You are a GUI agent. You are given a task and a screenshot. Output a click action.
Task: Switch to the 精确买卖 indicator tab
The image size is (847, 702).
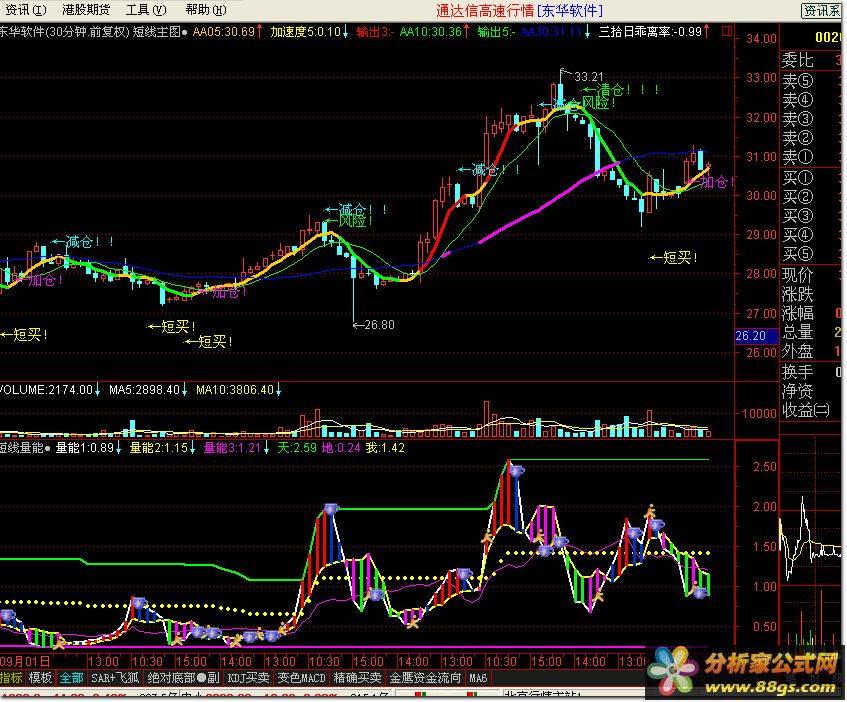coord(357,678)
